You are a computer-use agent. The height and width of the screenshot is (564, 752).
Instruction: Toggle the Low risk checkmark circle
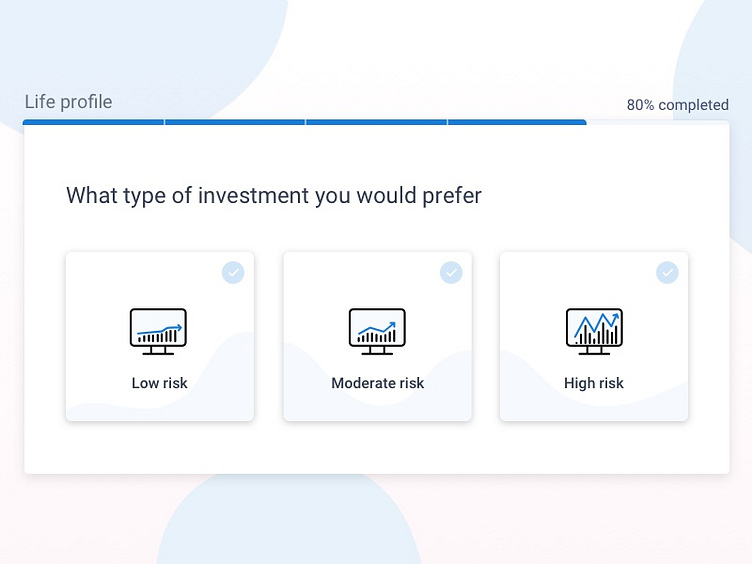233,272
